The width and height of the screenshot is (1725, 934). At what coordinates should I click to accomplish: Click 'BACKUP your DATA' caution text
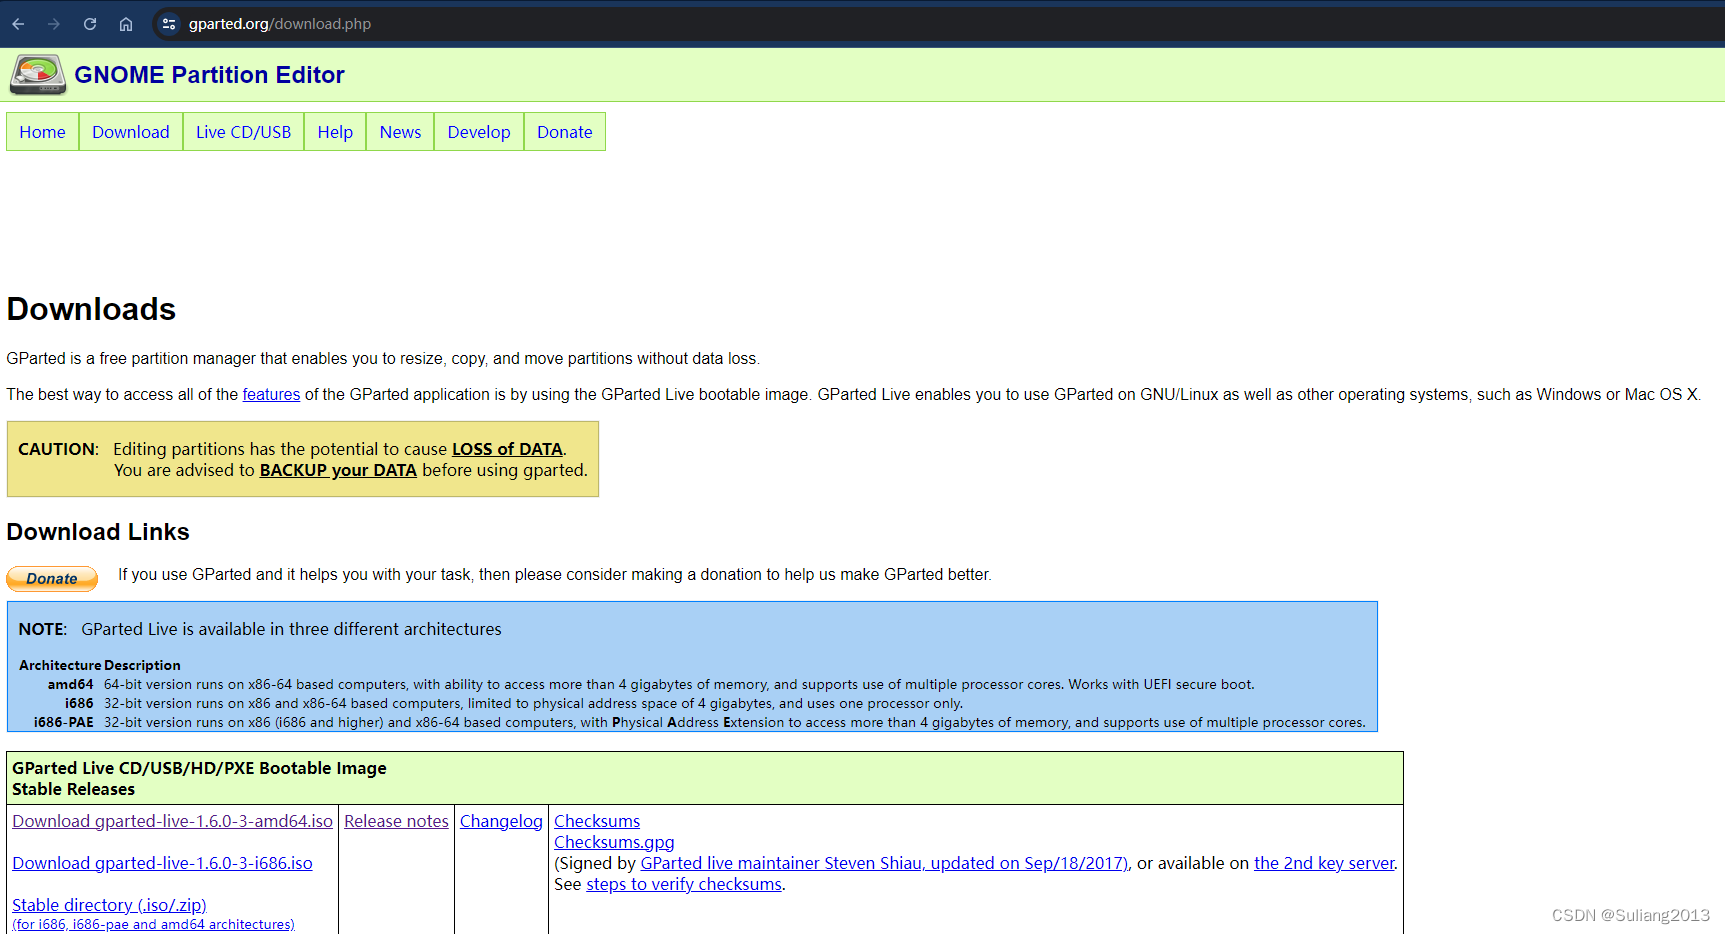point(338,470)
